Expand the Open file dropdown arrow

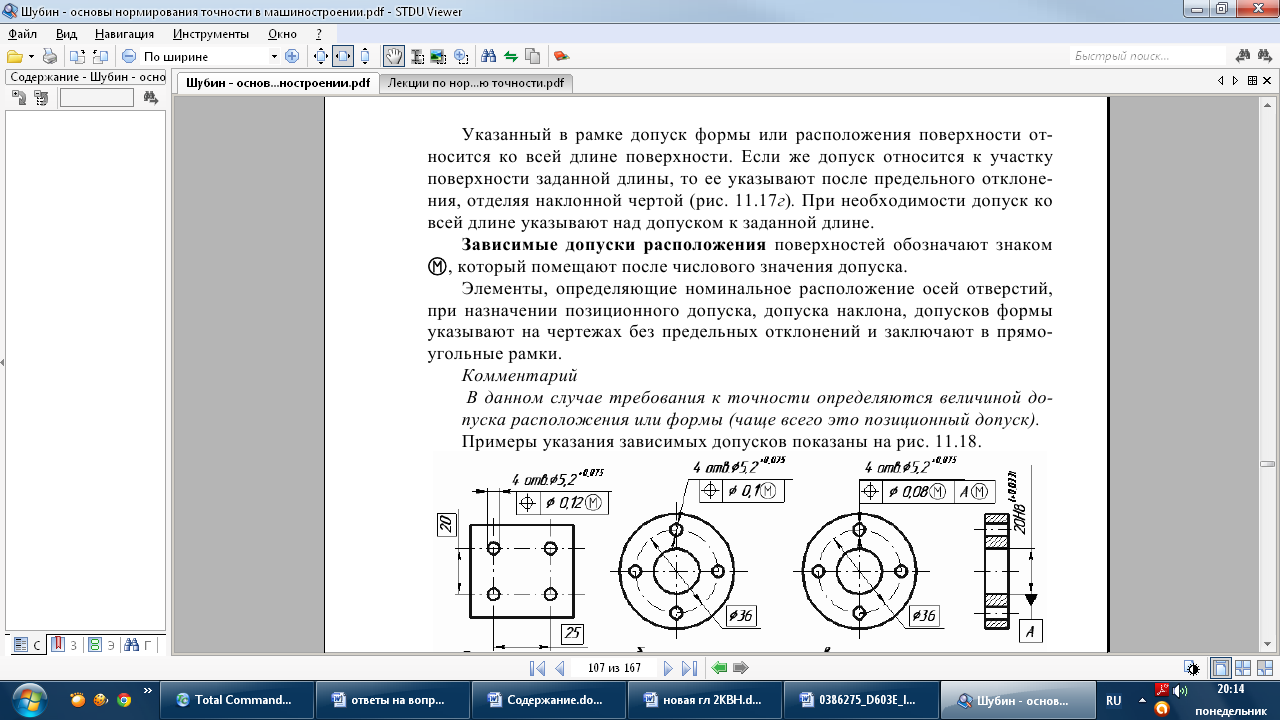coord(31,56)
